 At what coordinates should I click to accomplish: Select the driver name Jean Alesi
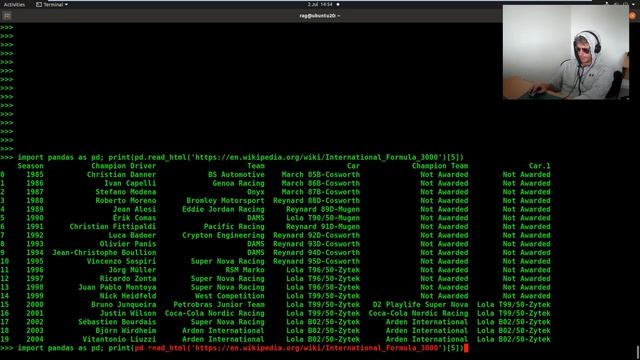[135, 209]
